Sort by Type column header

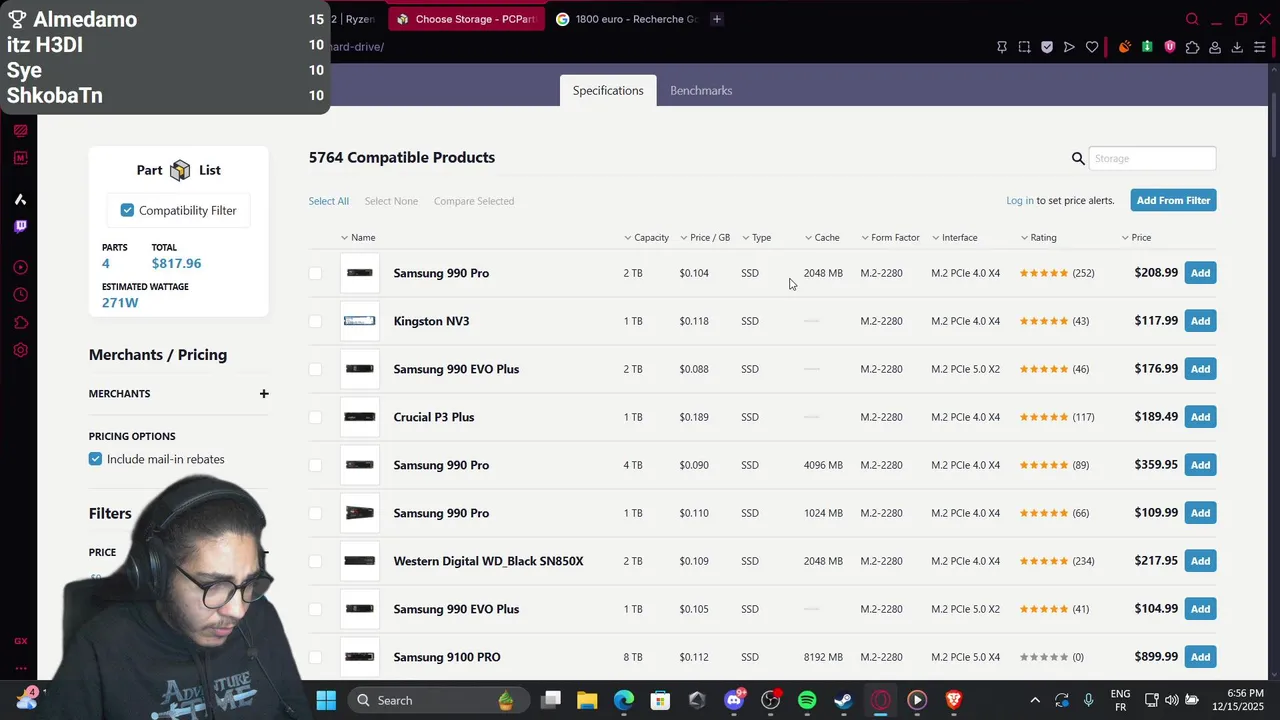(756, 238)
